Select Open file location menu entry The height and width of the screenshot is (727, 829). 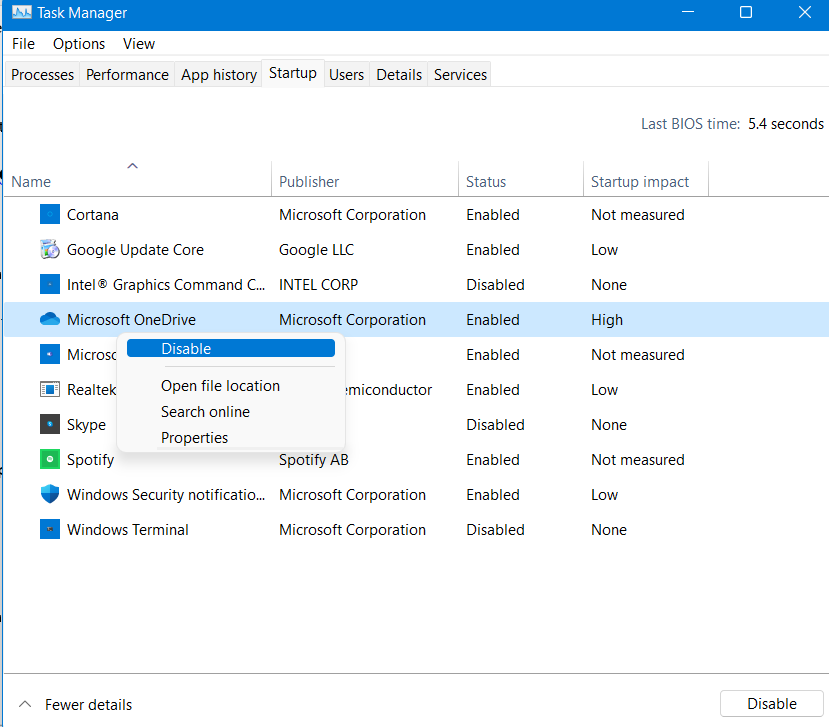pyautogui.click(x=220, y=386)
